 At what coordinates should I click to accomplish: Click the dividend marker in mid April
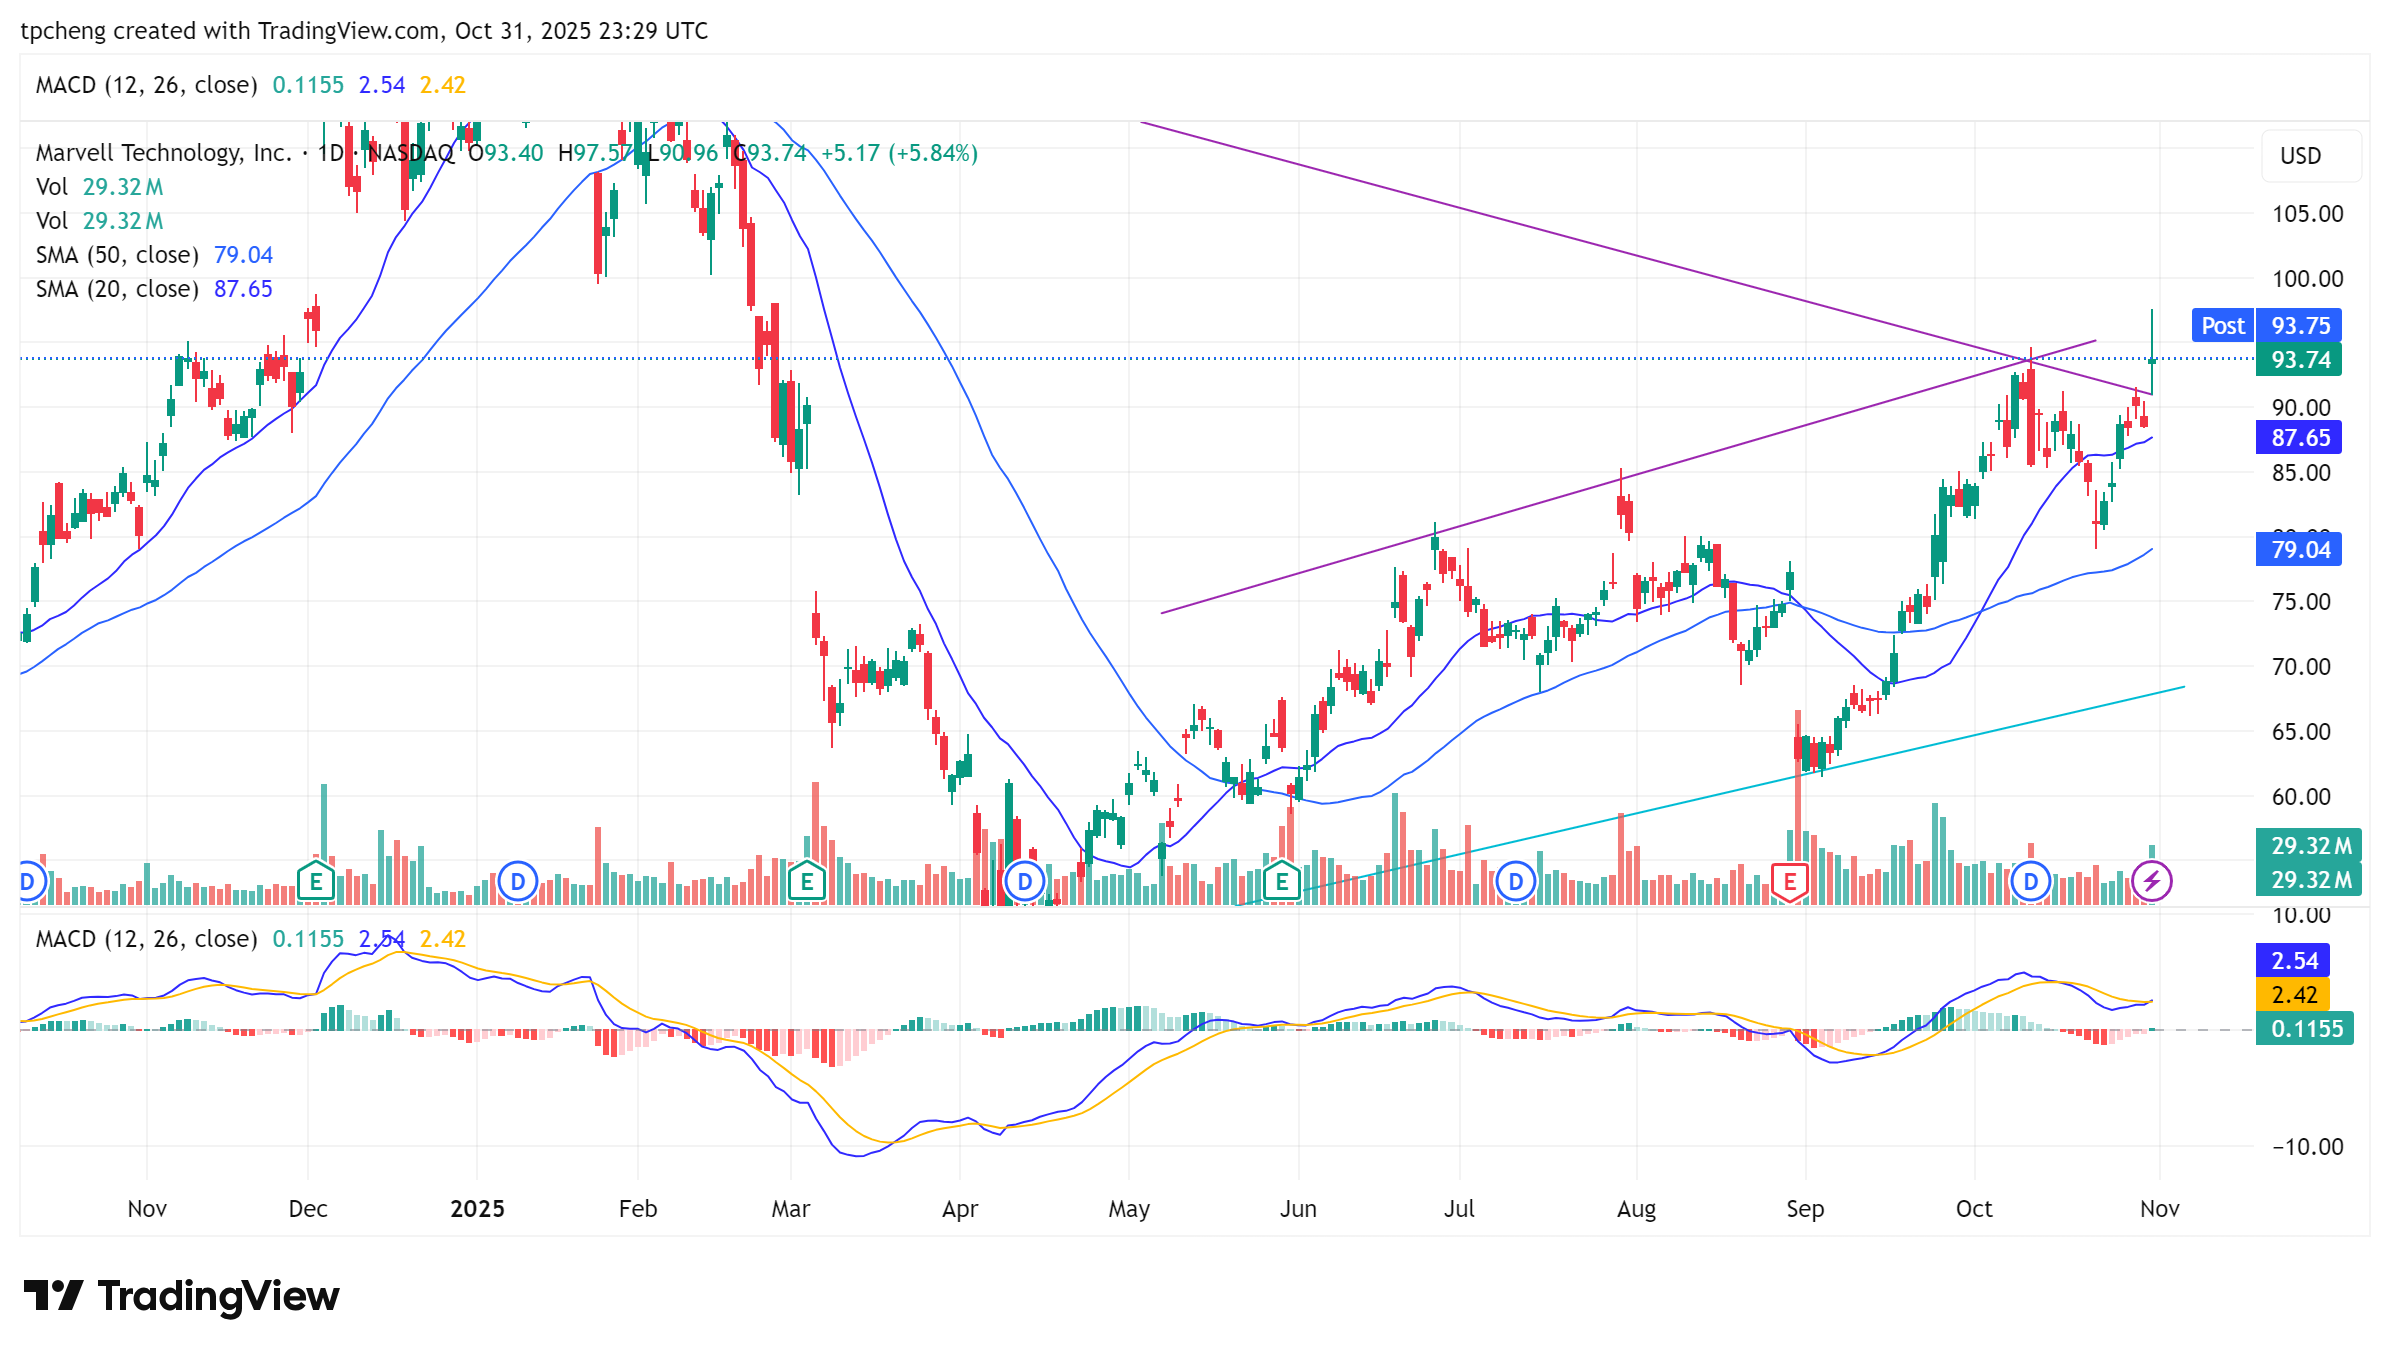(1024, 882)
